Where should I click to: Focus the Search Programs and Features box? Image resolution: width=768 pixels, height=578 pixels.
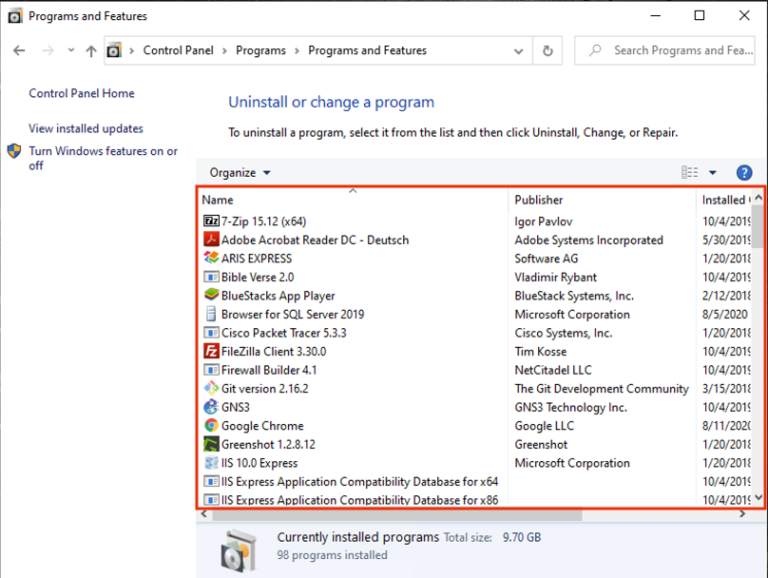(x=665, y=50)
